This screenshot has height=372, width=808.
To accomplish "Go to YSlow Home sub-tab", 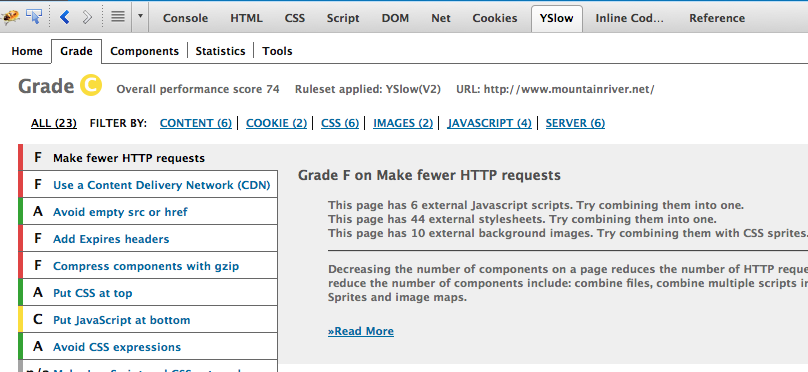I will click(27, 51).
